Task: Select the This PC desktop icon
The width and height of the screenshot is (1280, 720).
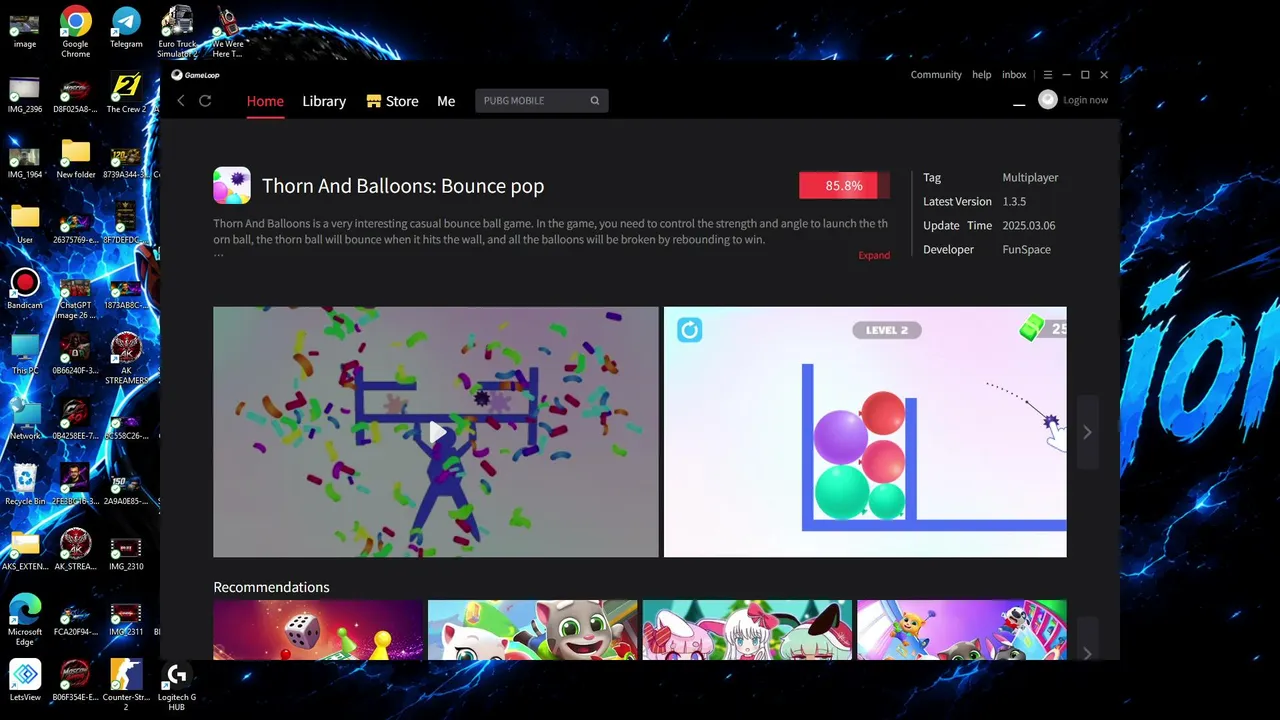Action: pos(25,355)
